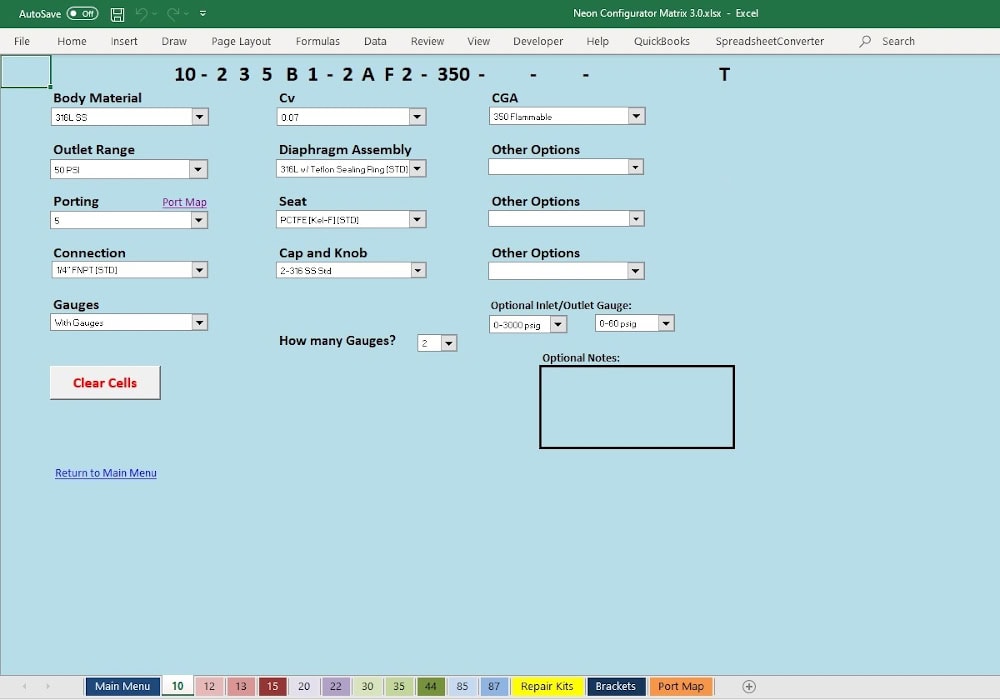Image resolution: width=1000 pixels, height=700 pixels.
Task: Click the Redo arrow icon
Action: [x=173, y=14]
